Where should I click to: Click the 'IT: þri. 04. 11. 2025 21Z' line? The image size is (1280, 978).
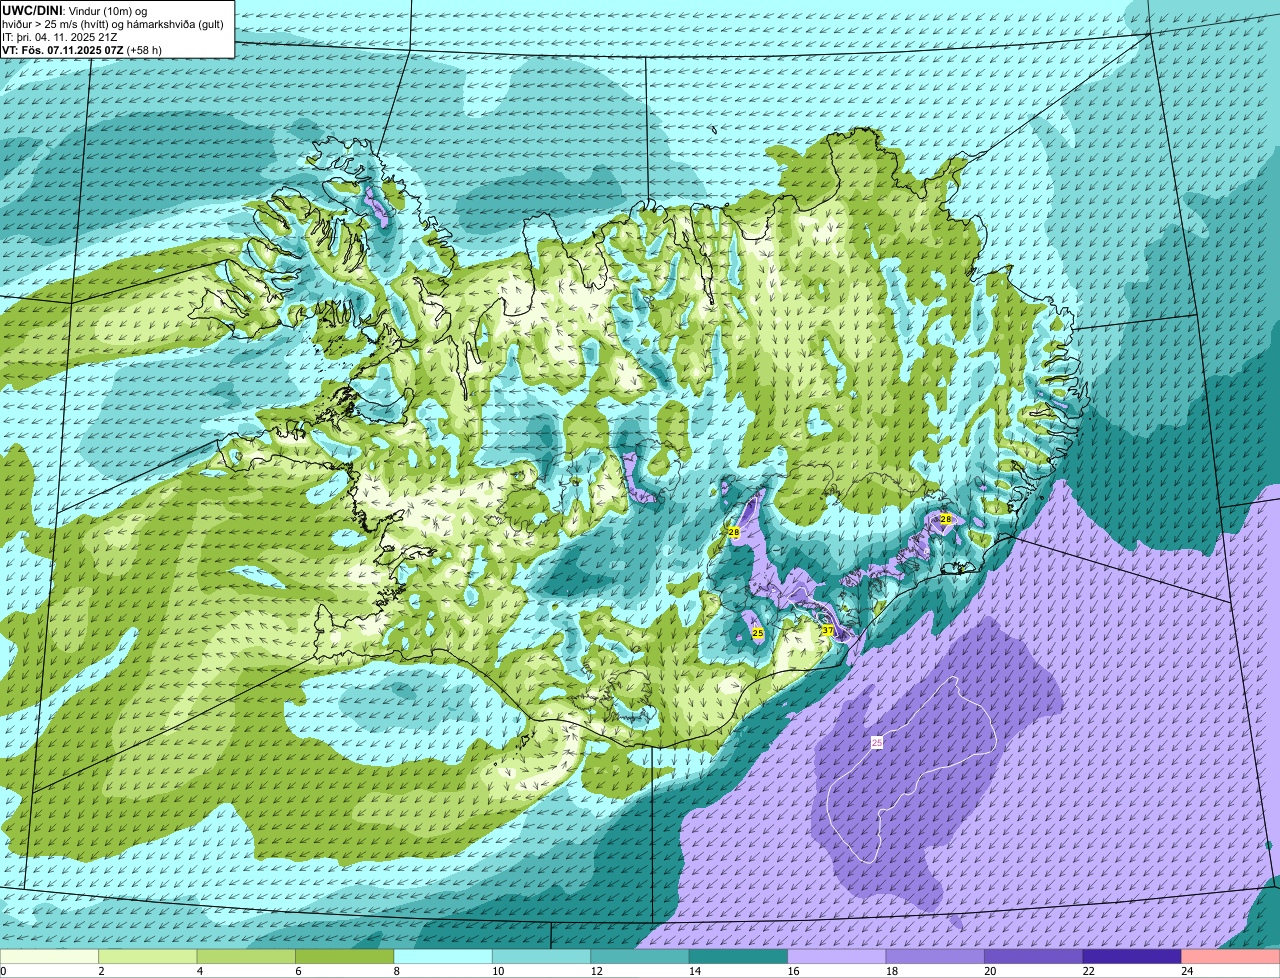coord(61,37)
